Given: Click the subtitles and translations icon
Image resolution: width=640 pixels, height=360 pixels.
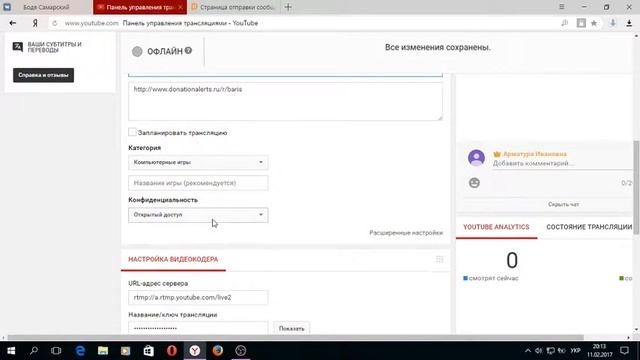Looking at the screenshot, I should [x=18, y=47].
